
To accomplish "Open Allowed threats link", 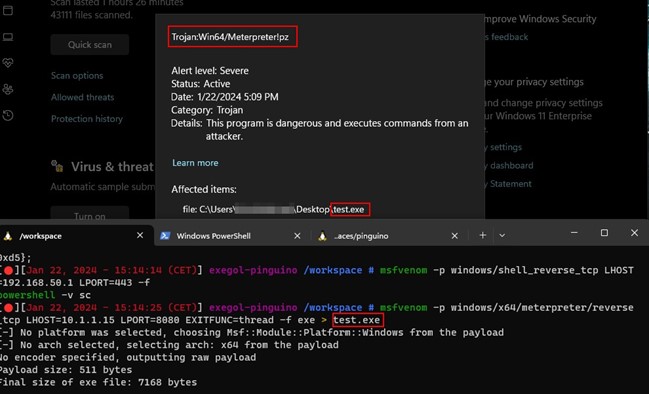I will [x=82, y=97].
